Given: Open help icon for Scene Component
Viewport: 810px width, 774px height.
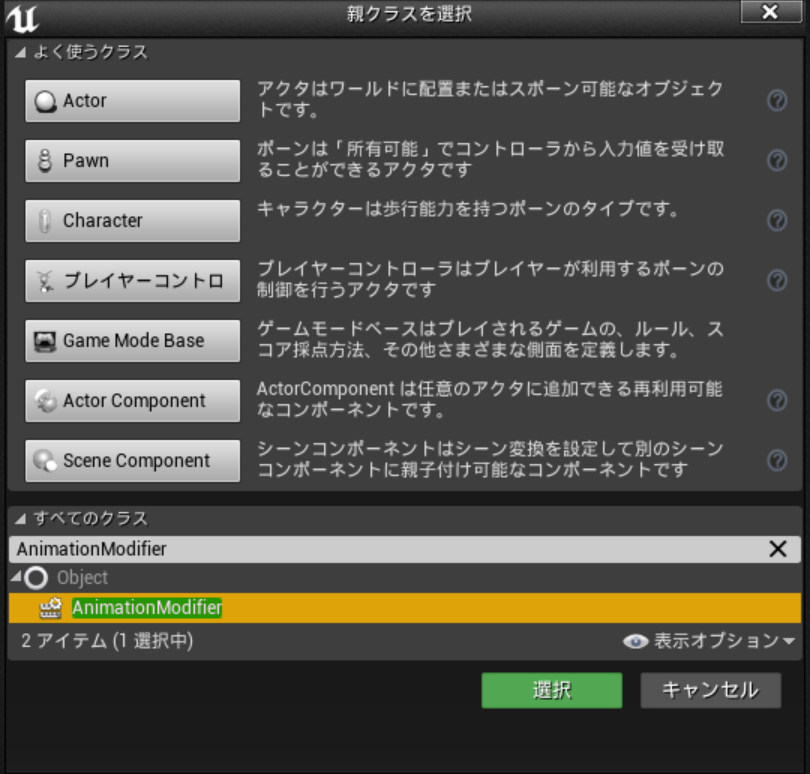Looking at the screenshot, I should 777,460.
